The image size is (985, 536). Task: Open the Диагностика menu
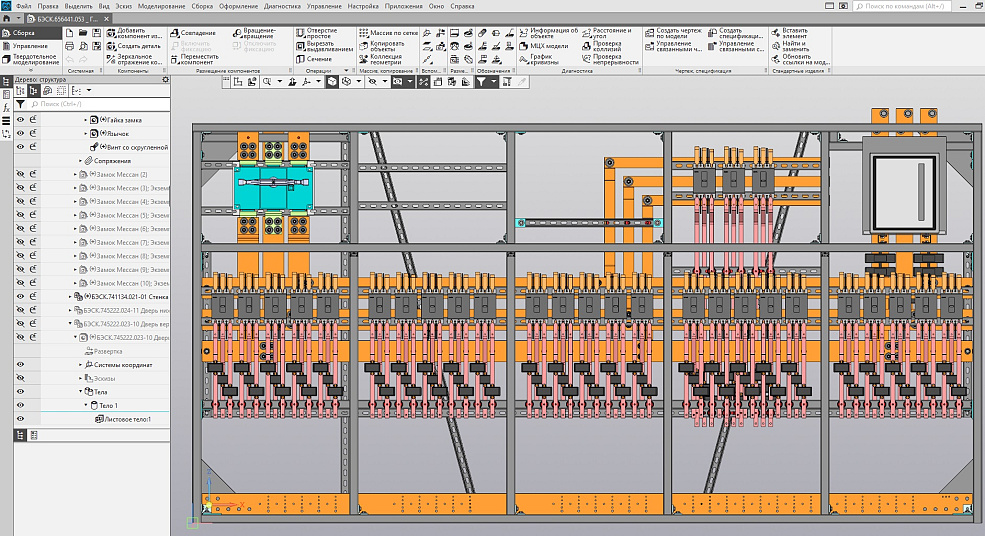[x=281, y=6]
